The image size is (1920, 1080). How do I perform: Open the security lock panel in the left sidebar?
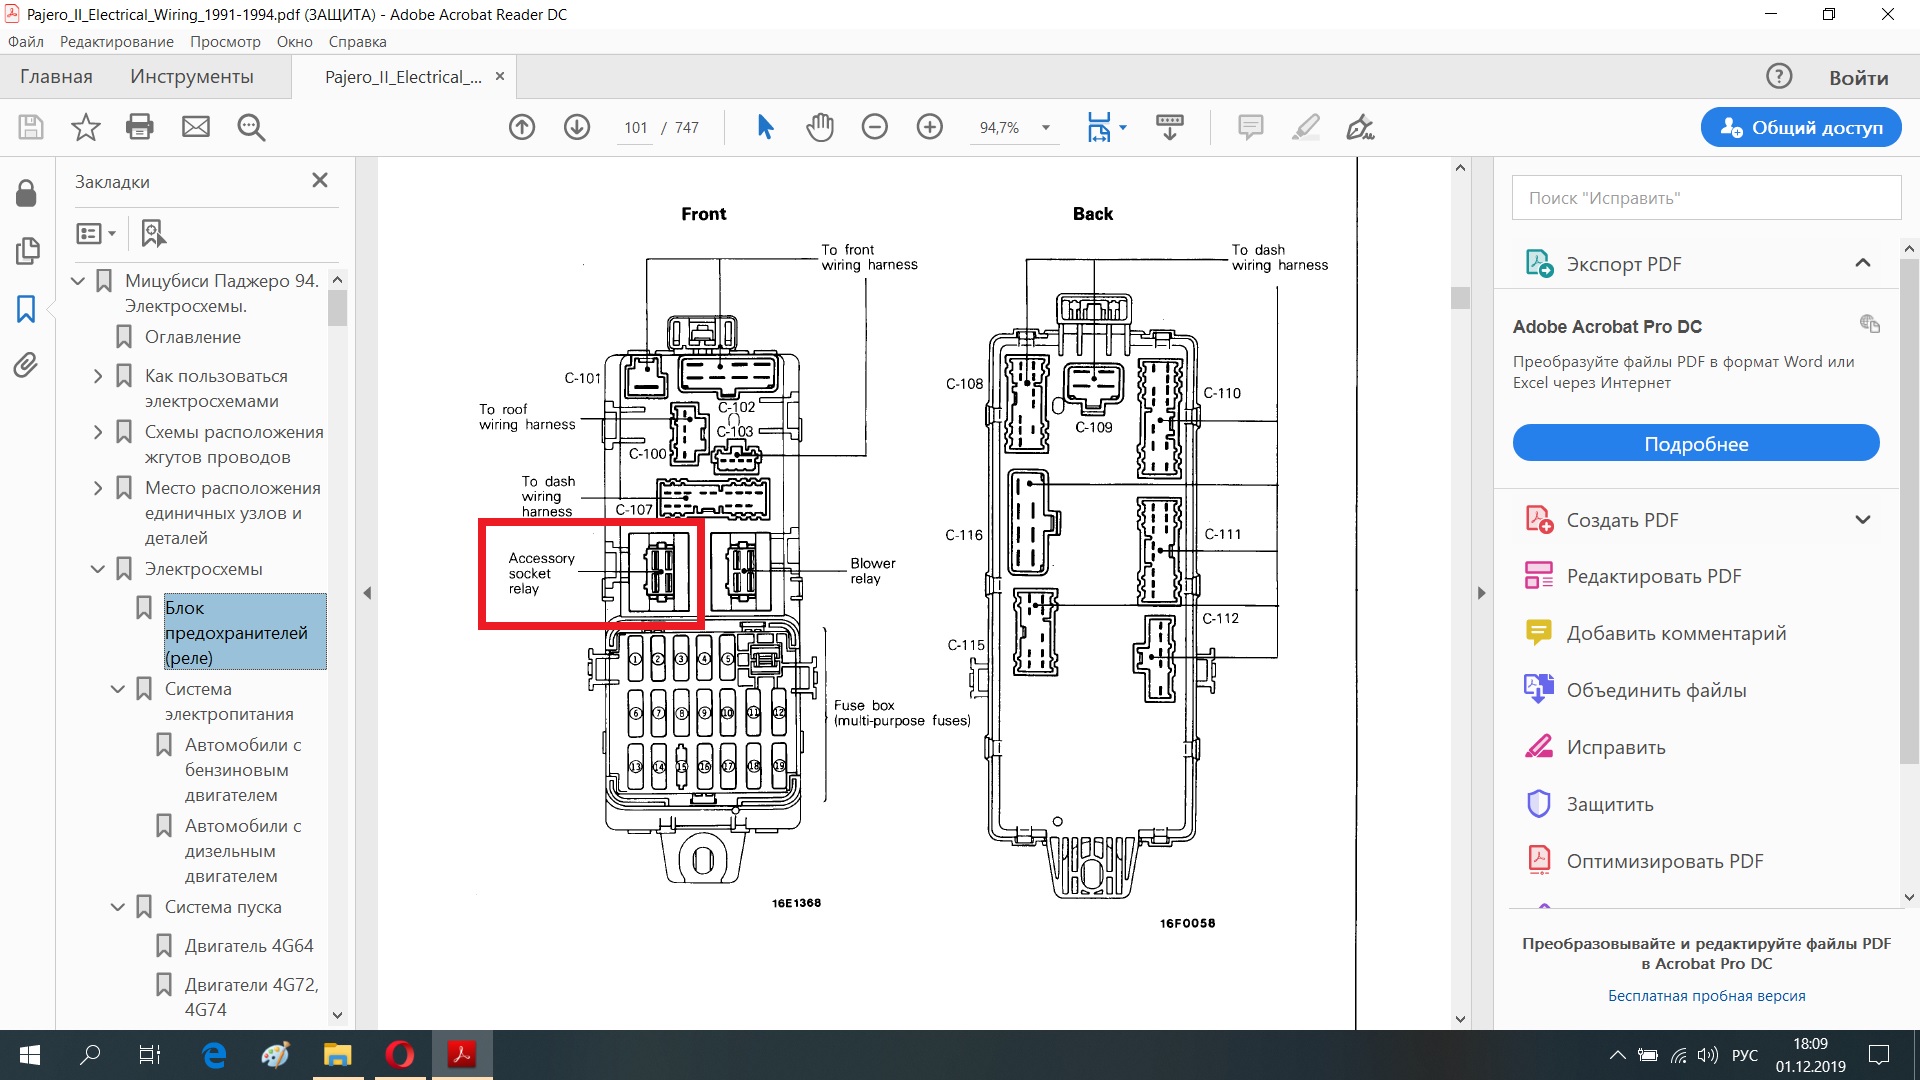coord(27,193)
